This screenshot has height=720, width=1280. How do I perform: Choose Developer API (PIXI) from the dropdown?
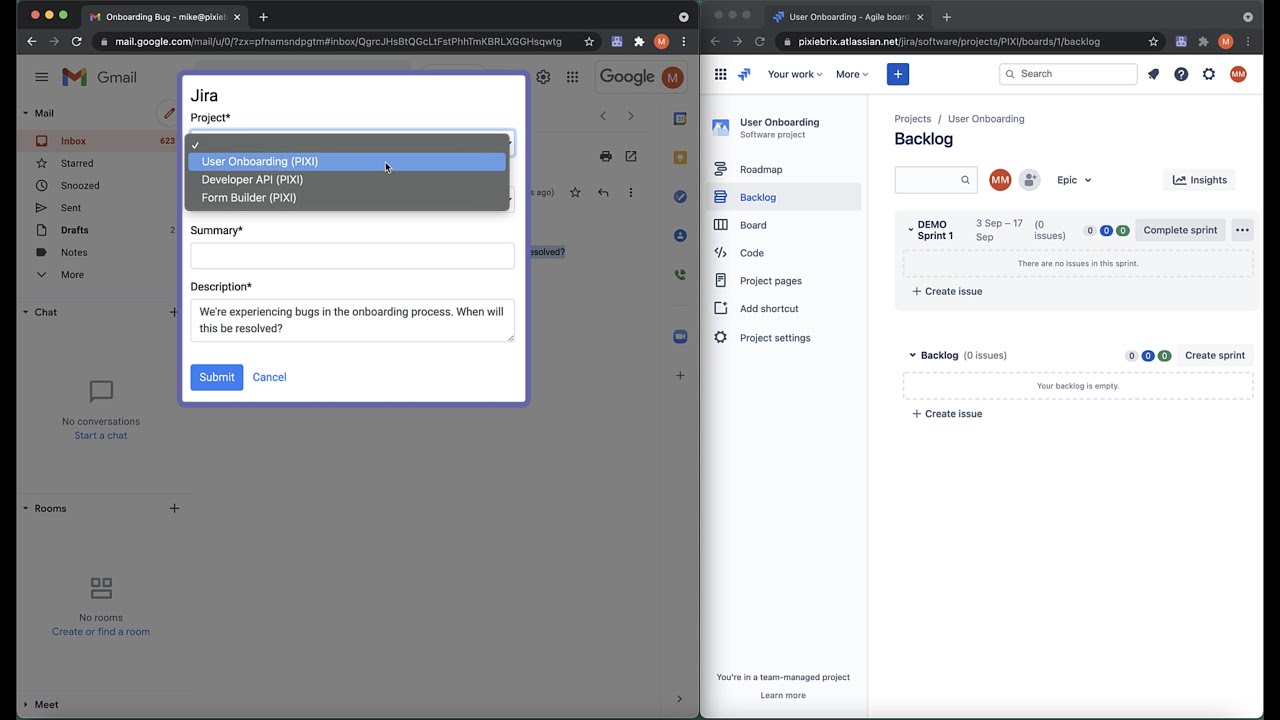347,179
